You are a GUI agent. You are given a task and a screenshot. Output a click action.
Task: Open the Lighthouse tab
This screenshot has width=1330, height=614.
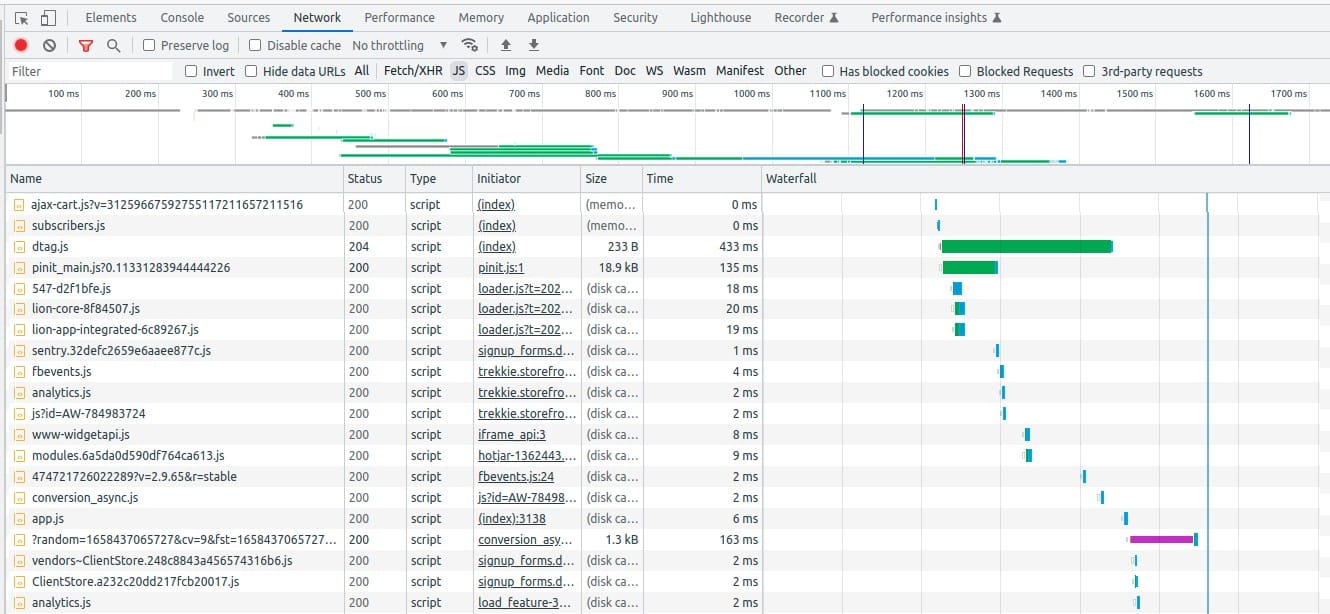pos(720,18)
